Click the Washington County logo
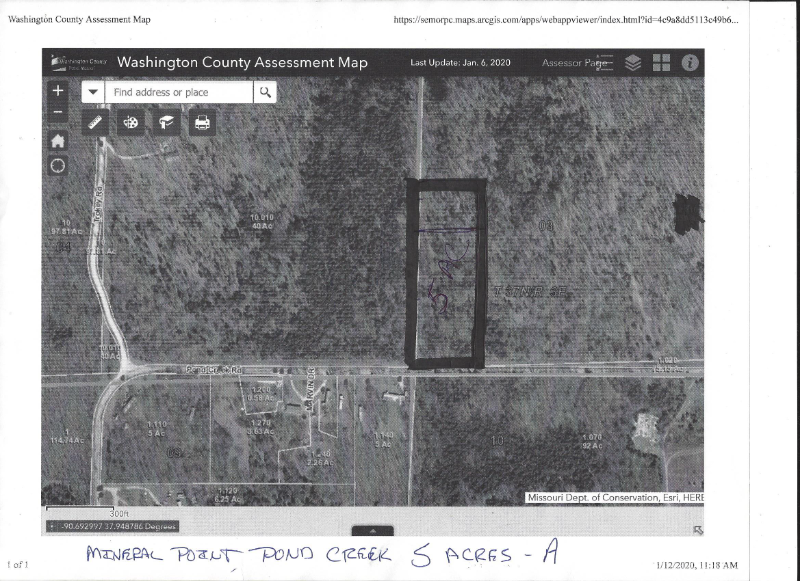Image resolution: width=800 pixels, height=581 pixels. [x=78, y=62]
